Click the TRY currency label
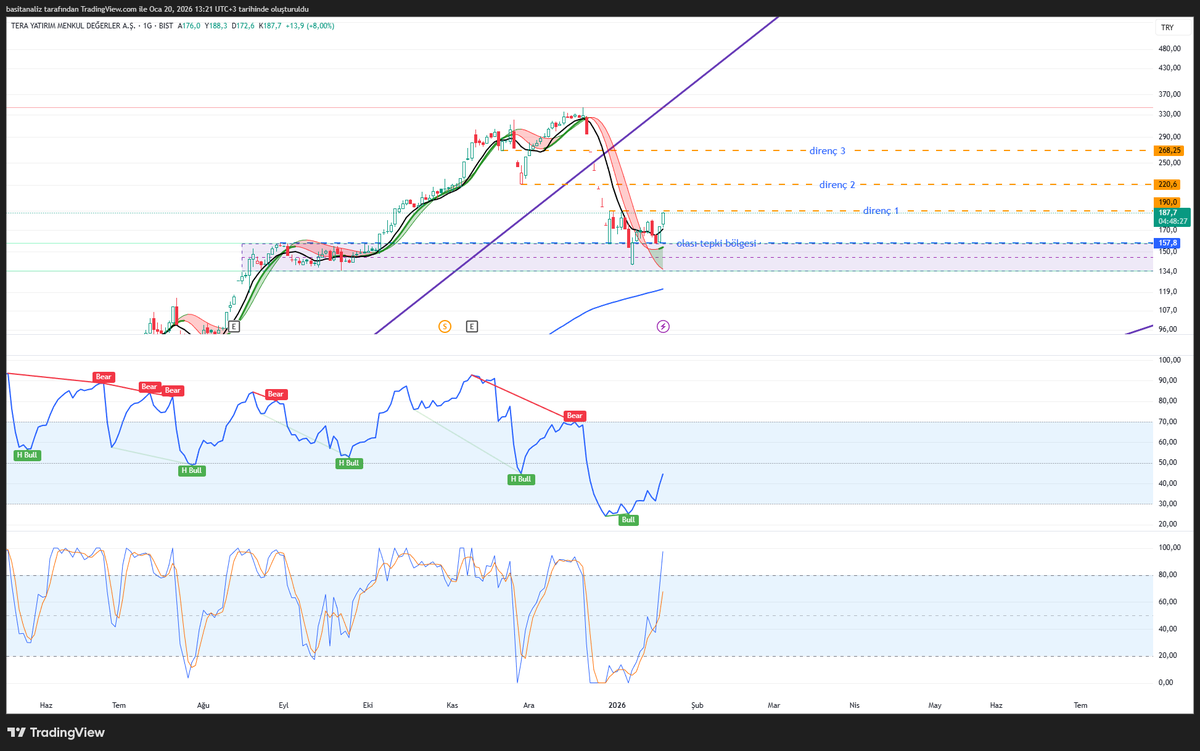The height and width of the screenshot is (751, 1200). (1166, 28)
